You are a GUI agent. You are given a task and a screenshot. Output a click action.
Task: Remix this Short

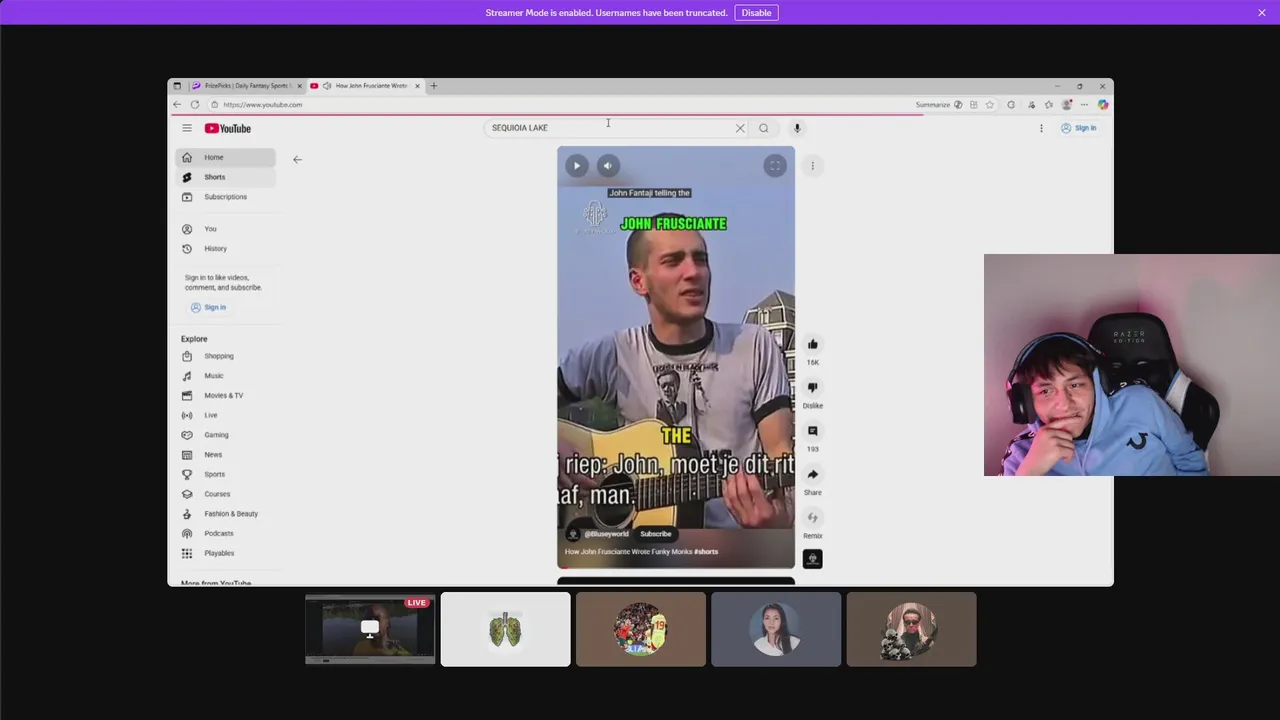tap(813, 518)
